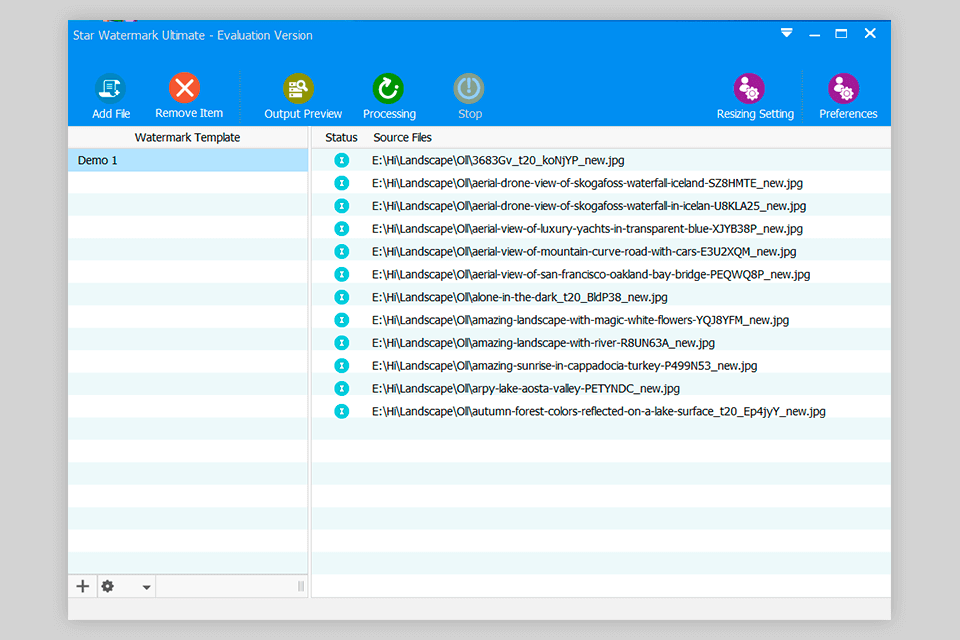Click the red Remove Item icon
Image resolution: width=960 pixels, height=640 pixels.
184,88
